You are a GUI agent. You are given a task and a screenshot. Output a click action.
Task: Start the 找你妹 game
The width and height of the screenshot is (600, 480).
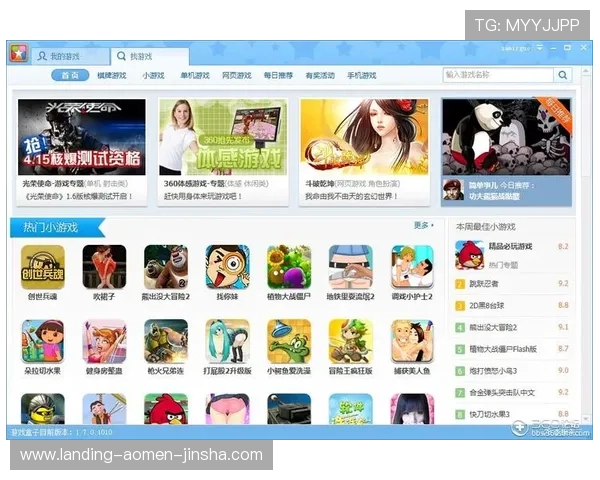tap(227, 267)
